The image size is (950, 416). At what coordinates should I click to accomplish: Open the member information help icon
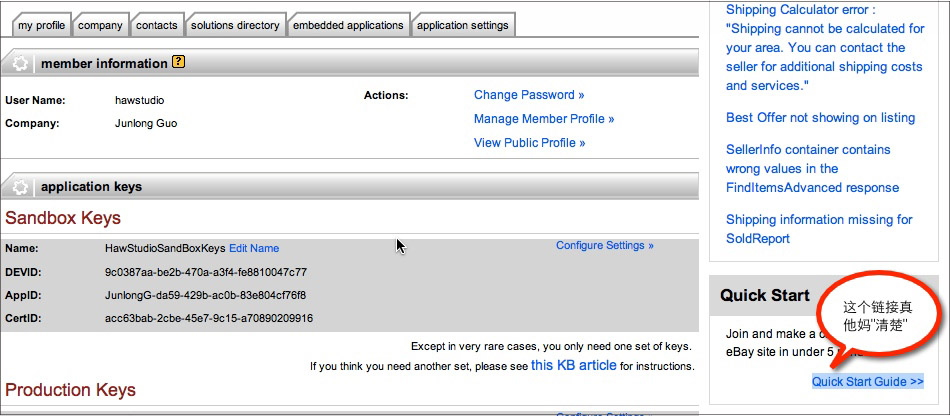(x=178, y=62)
